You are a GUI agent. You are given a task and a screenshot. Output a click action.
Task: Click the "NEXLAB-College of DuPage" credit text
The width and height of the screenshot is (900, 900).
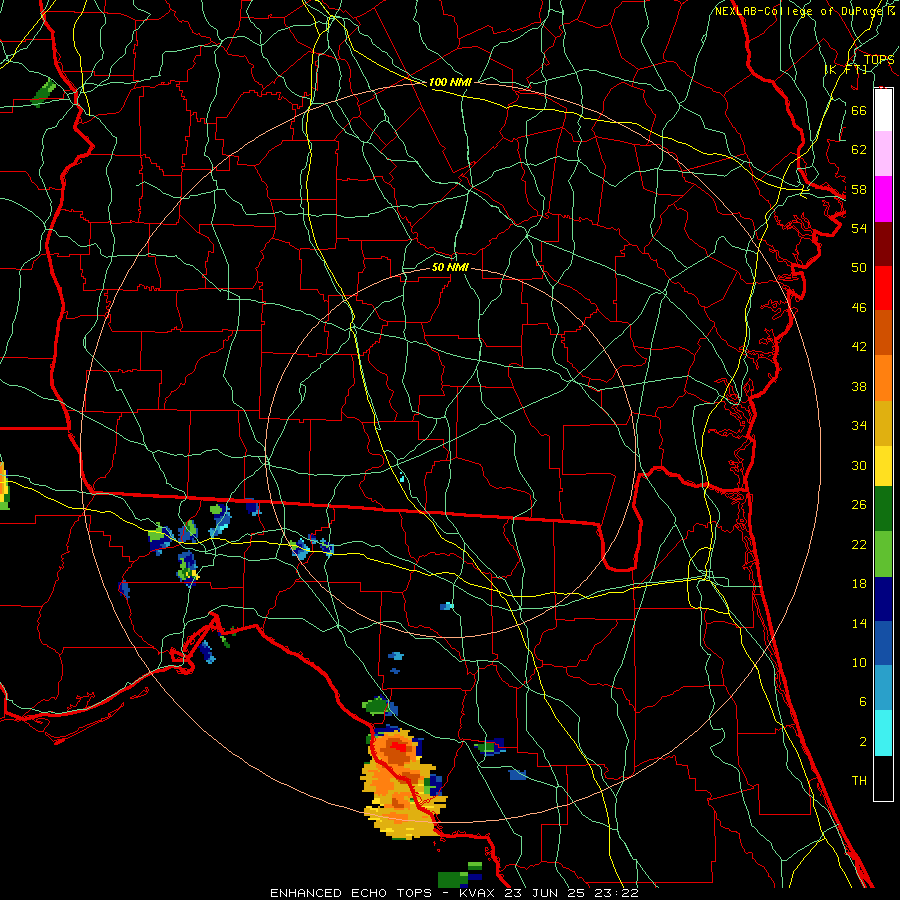pyautogui.click(x=801, y=11)
